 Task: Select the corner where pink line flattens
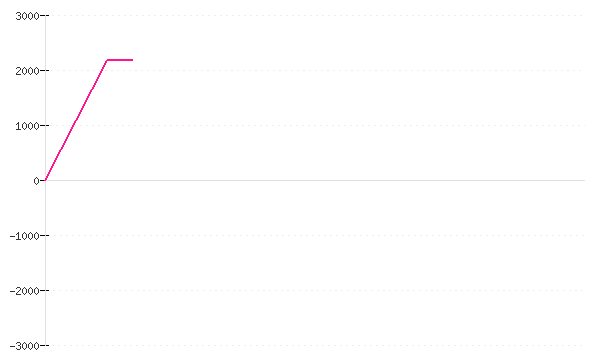point(107,60)
